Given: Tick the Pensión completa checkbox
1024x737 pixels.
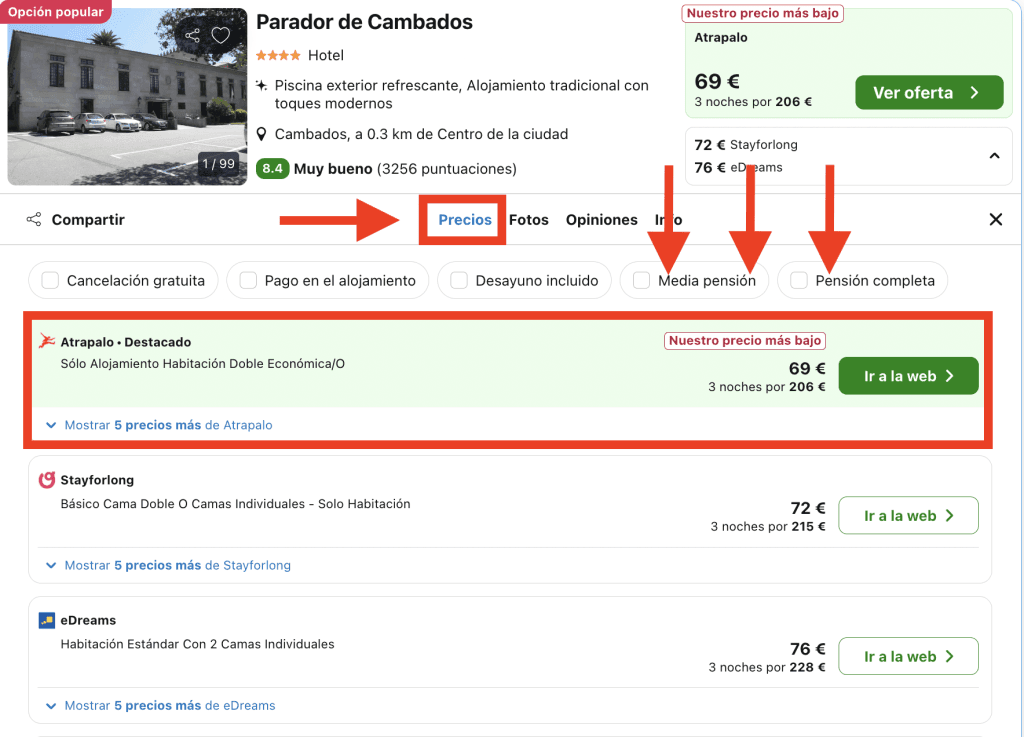Looking at the screenshot, I should (x=799, y=281).
